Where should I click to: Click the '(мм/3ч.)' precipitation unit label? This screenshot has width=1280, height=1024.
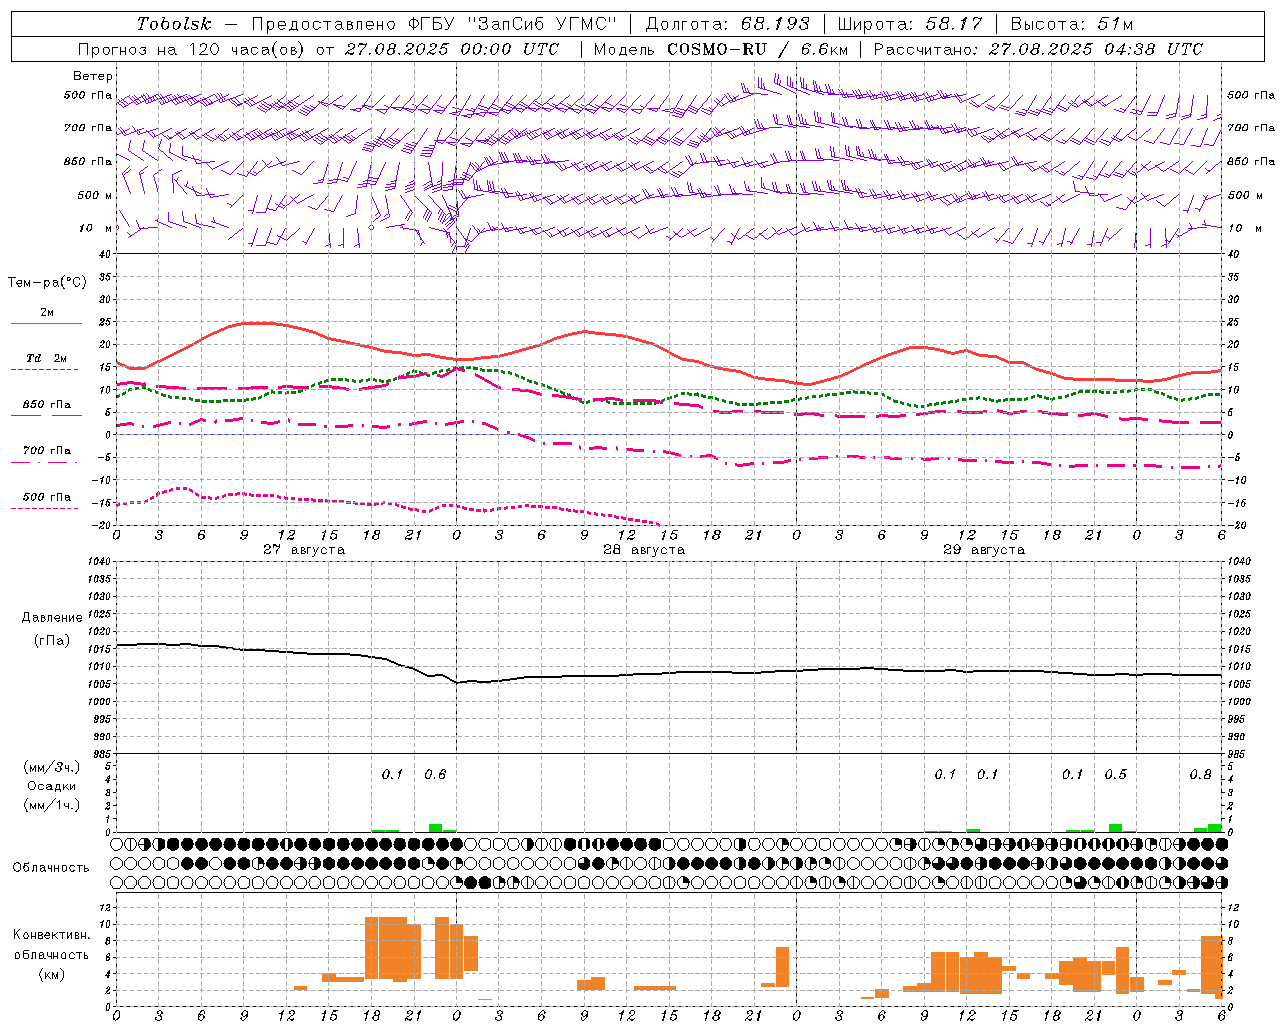click(51, 767)
